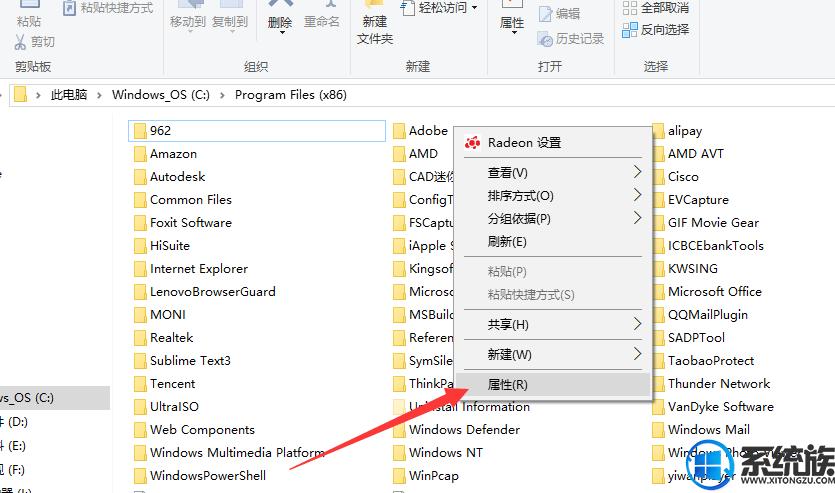This screenshot has height=493, width=835.
Task: Click 此电脑 in the address bar
Action: tap(69, 95)
